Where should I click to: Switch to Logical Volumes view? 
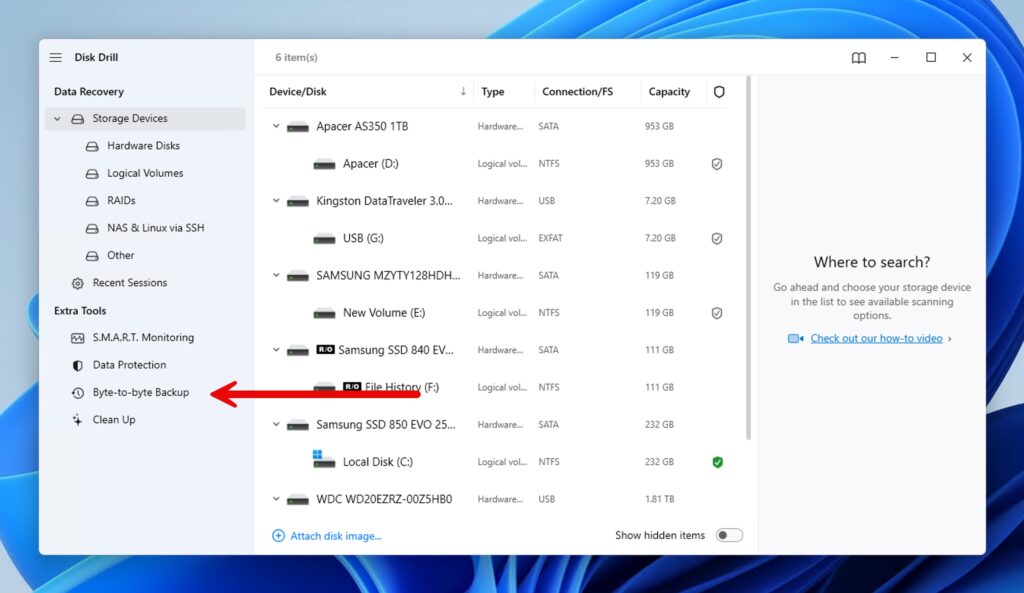(x=145, y=172)
